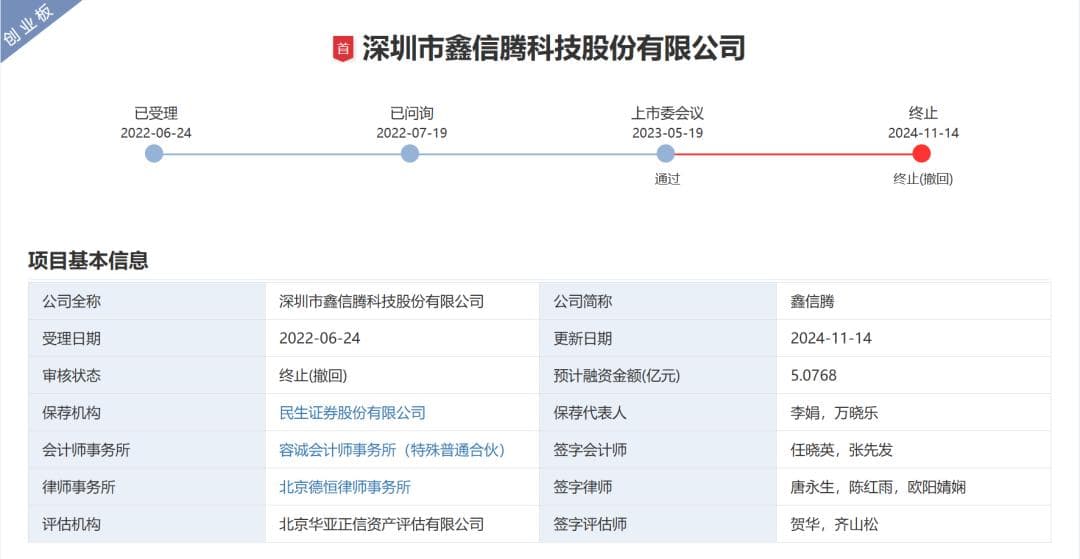Open the 北京德恒律师事务所 link
This screenshot has height=559, width=1080.
click(345, 487)
